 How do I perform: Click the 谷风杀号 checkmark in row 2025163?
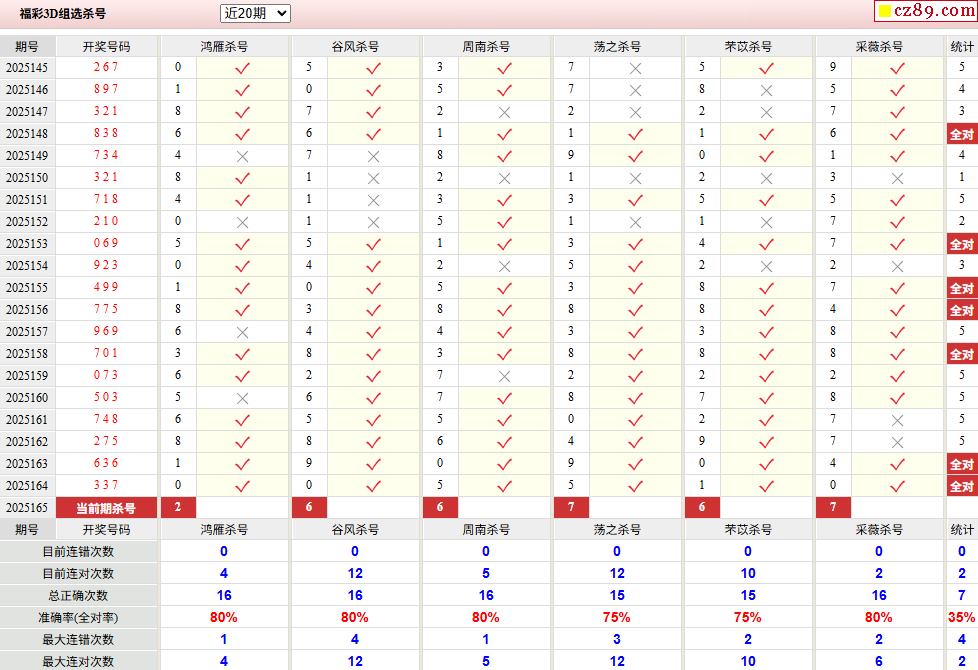pos(373,464)
